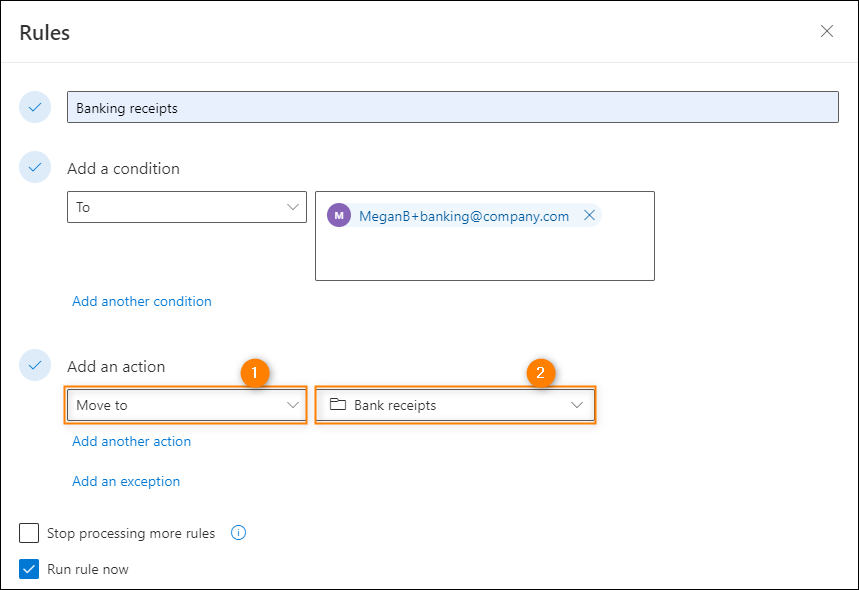Image resolution: width=859 pixels, height=590 pixels.
Task: Click the checkmark circle beside rule name
Action: [x=35, y=107]
